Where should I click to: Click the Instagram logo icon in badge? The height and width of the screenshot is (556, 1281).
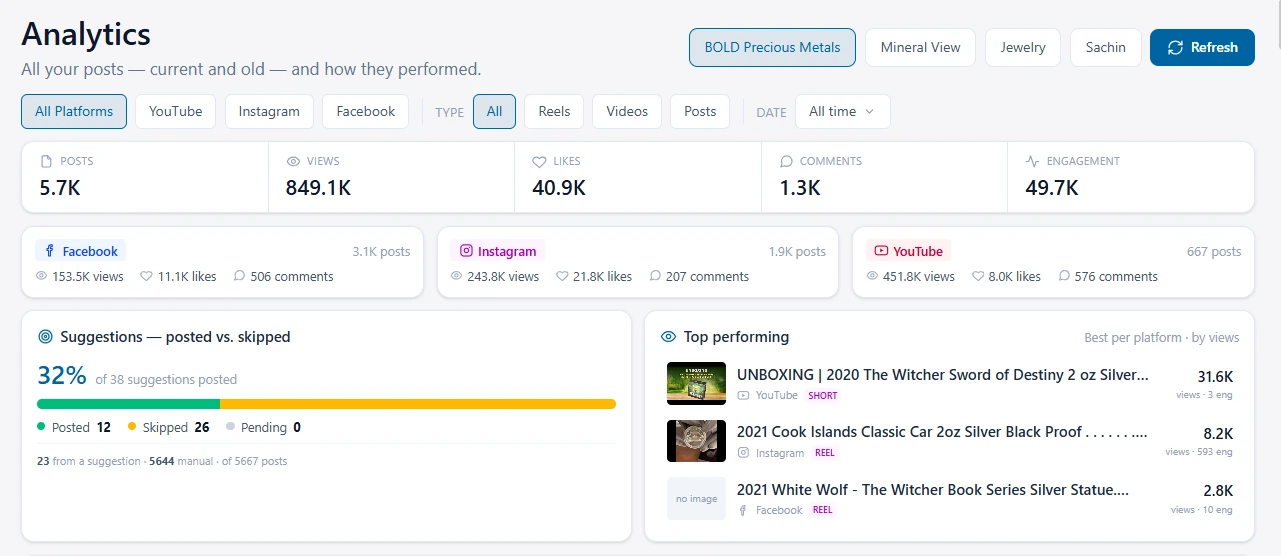pyautogui.click(x=465, y=251)
